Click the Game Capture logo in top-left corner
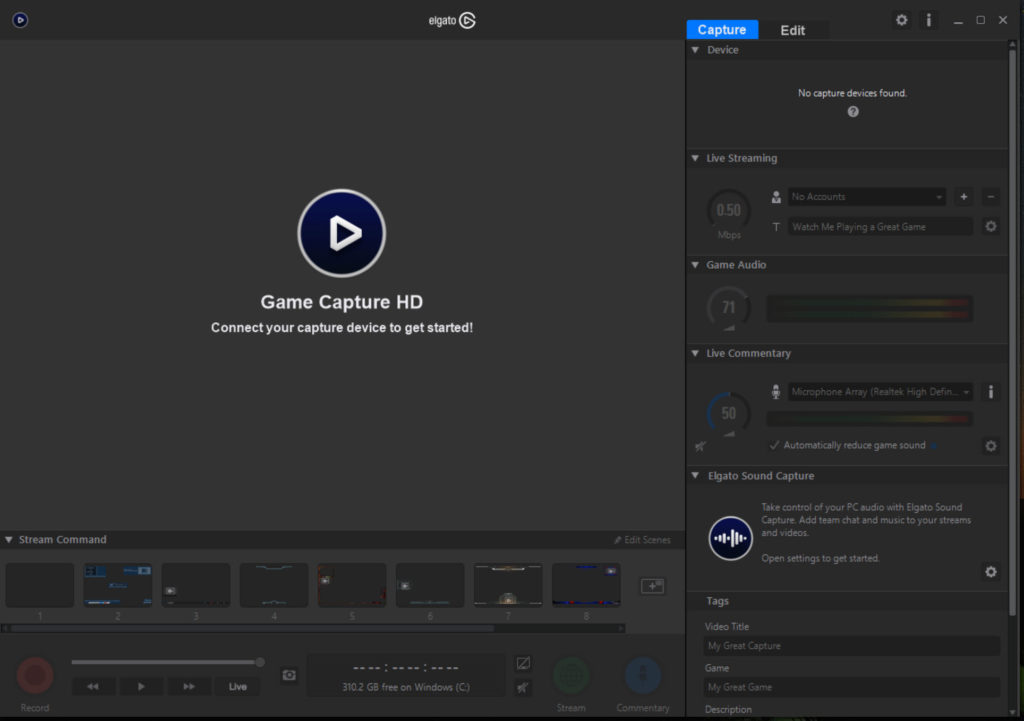Viewport: 1024px width, 721px height. point(20,20)
